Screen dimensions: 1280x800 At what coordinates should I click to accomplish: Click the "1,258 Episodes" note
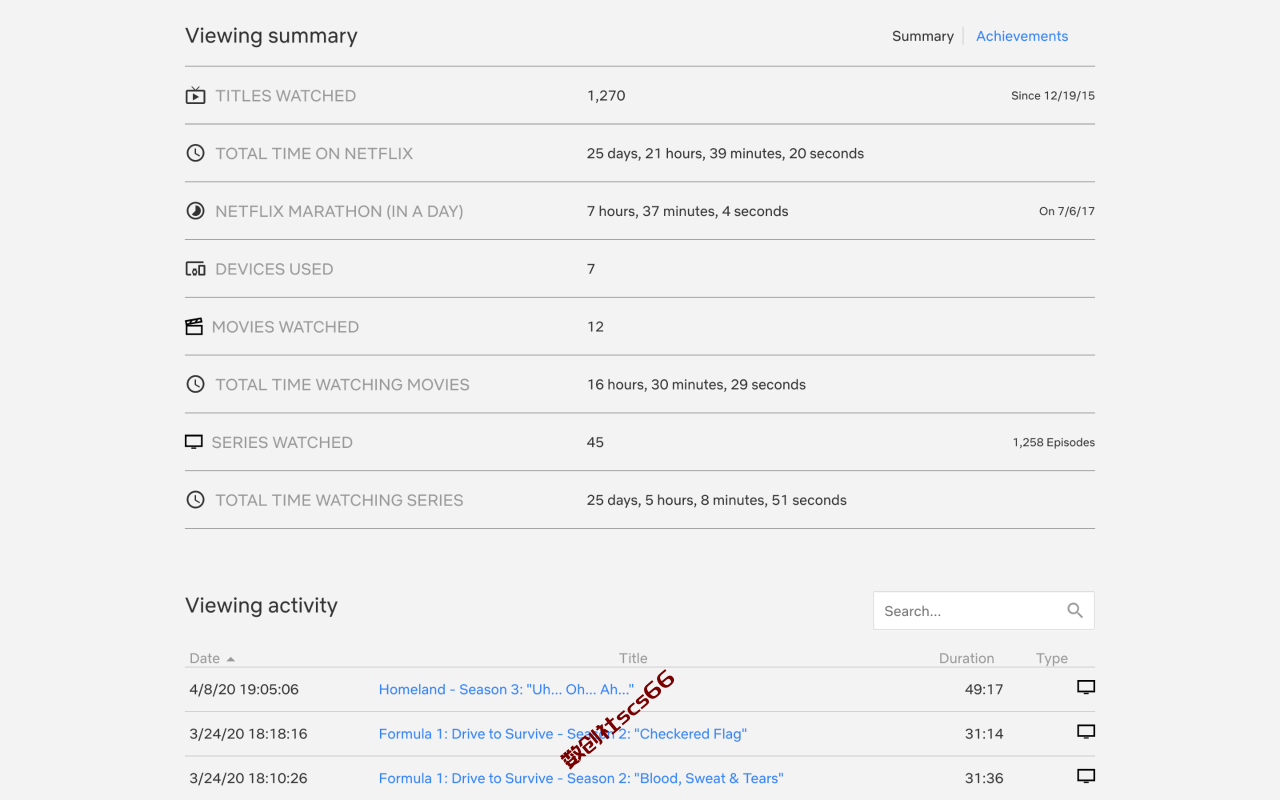pos(1053,442)
